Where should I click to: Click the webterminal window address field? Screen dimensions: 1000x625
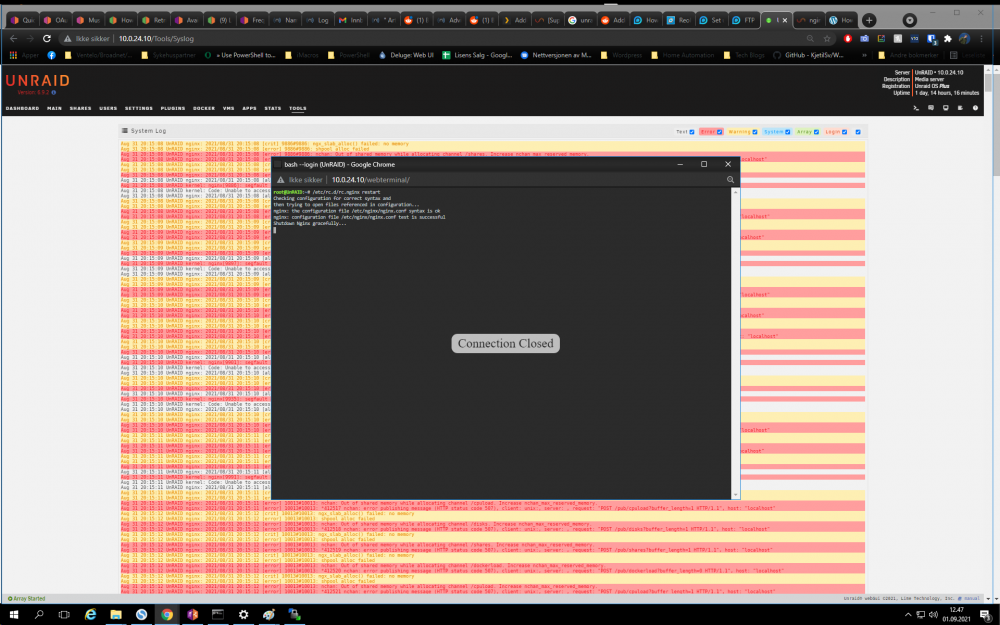point(370,180)
